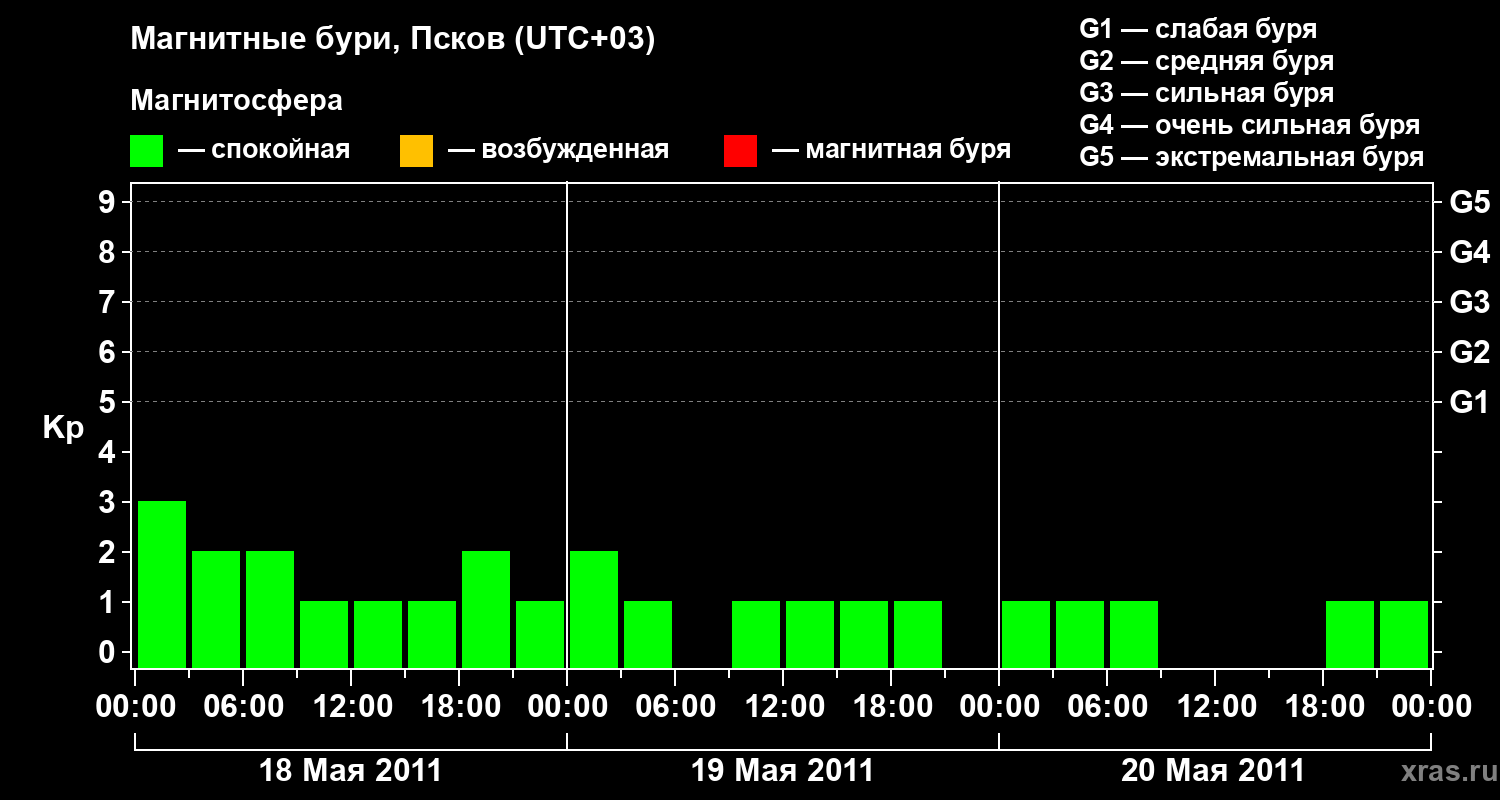Click the Kp 3 bar for 18 May 00:00–03:00

pos(162,584)
